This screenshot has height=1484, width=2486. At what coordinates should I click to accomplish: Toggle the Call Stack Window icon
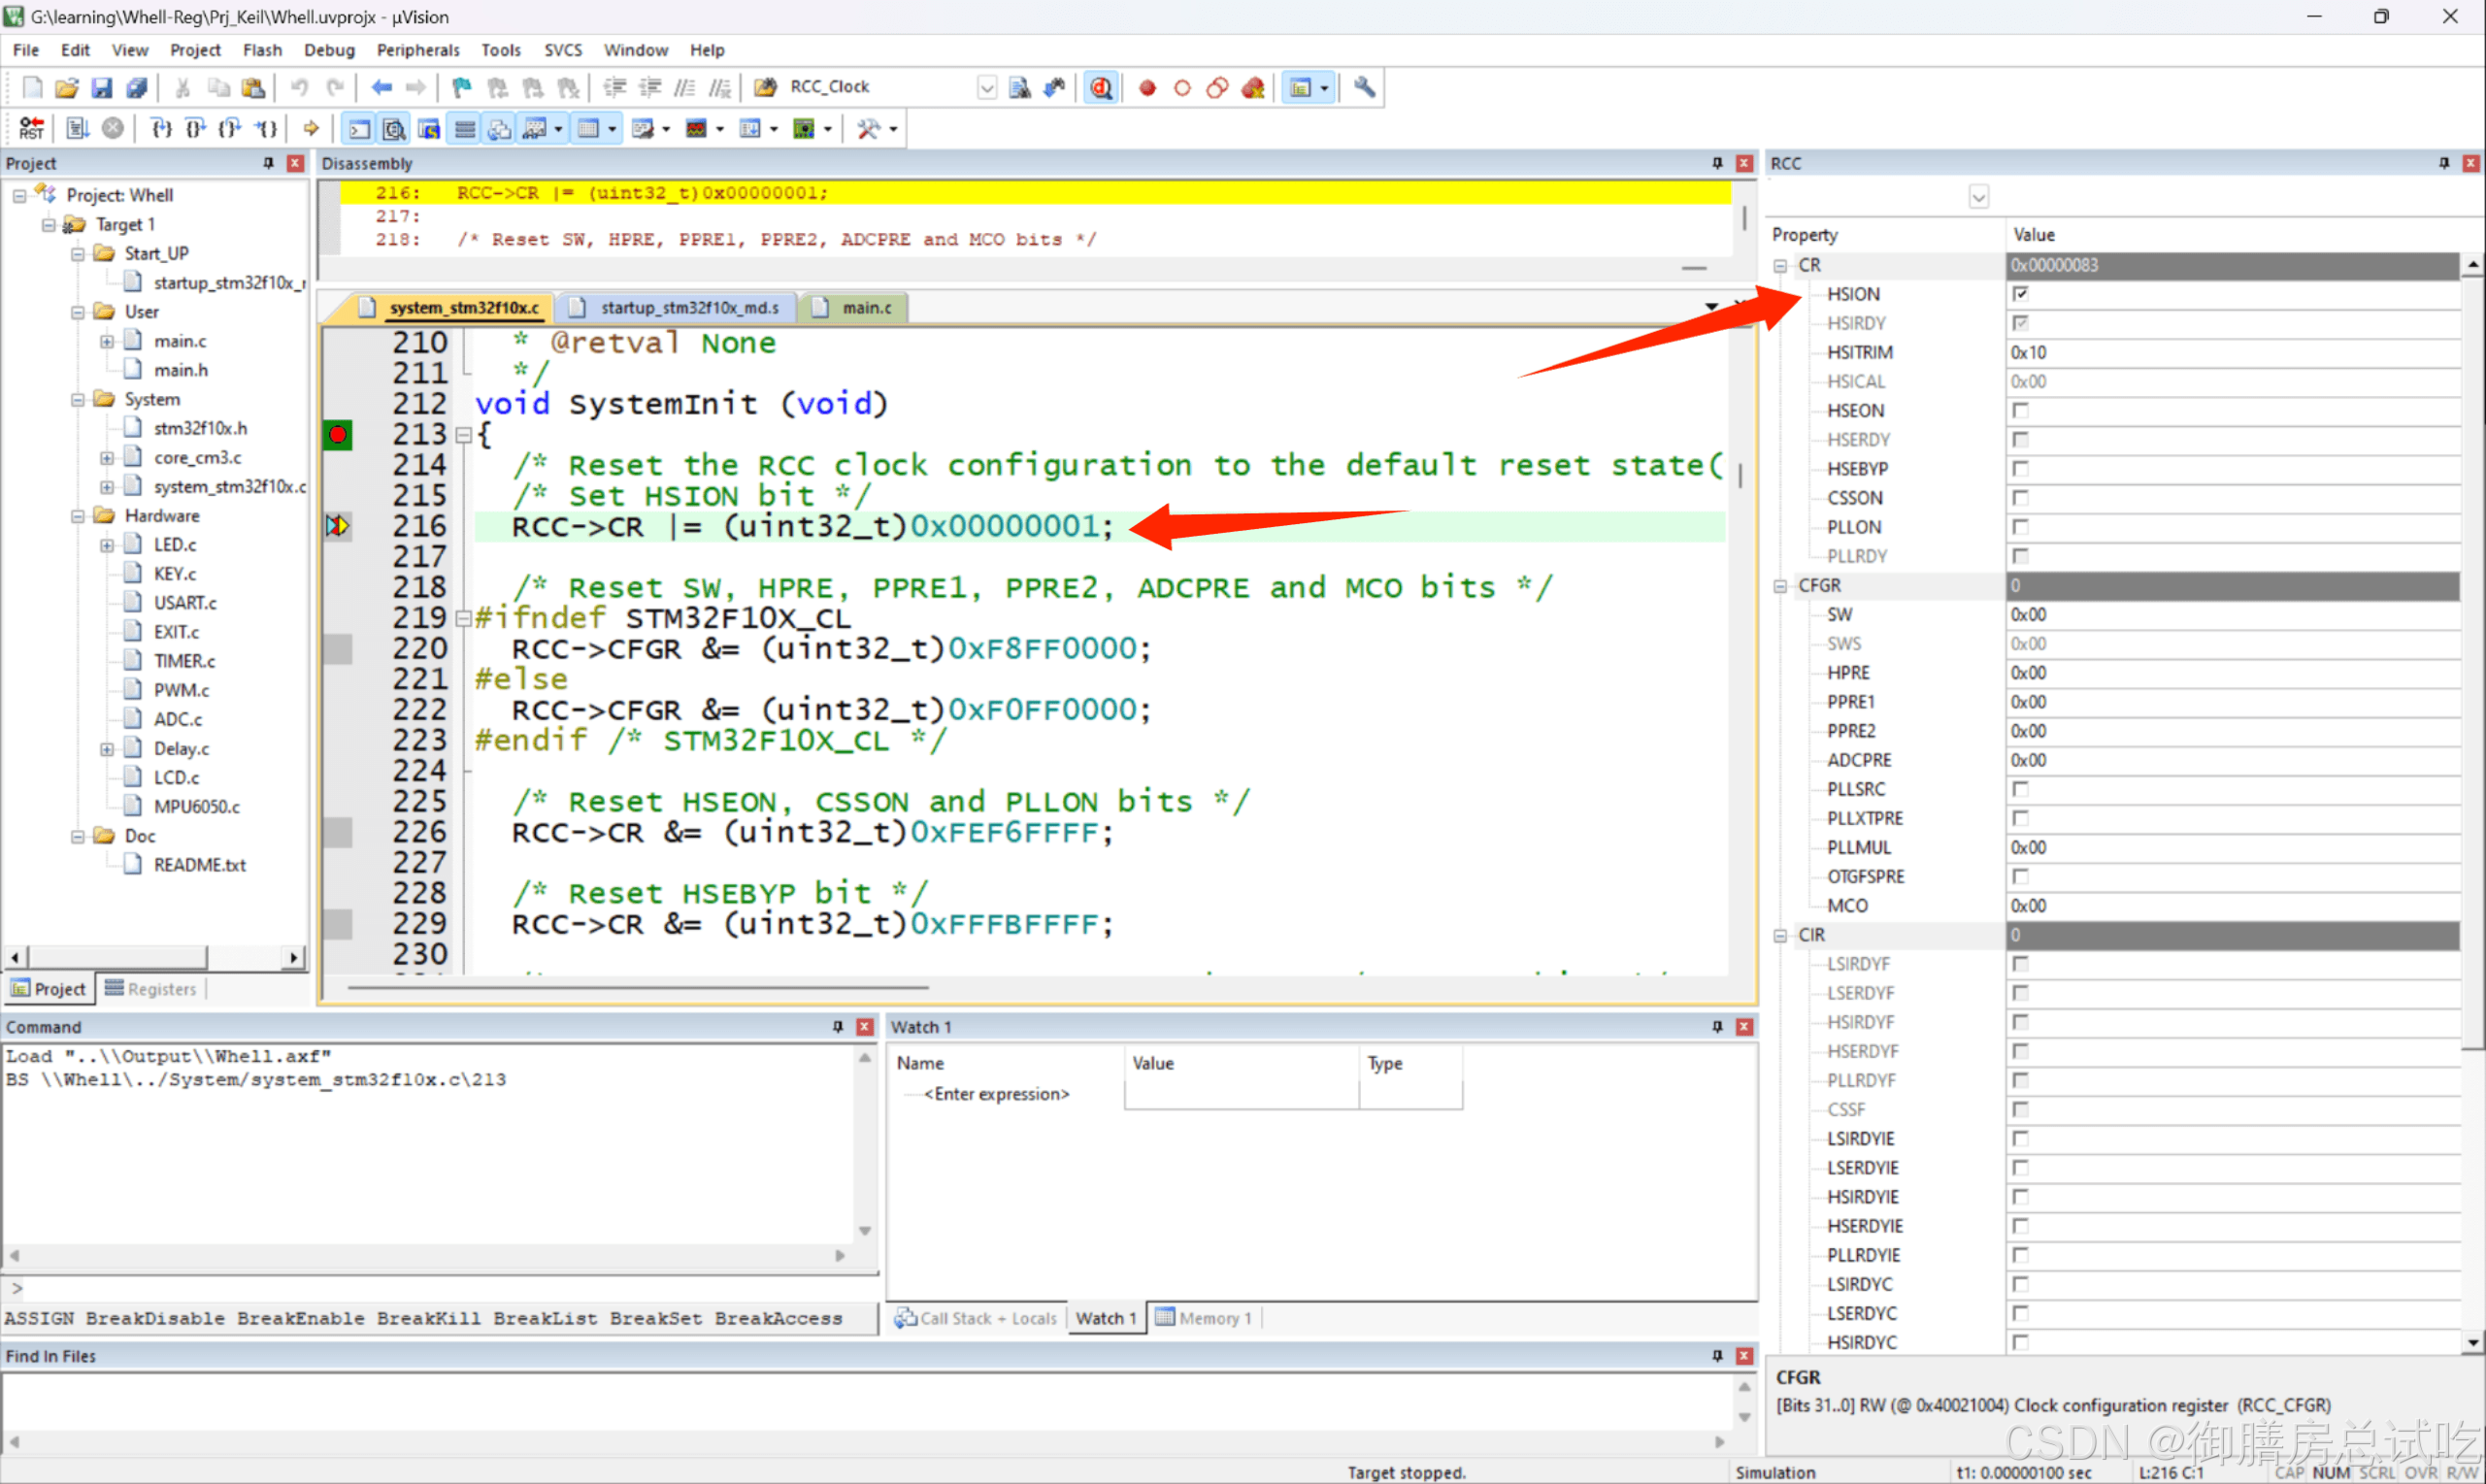click(499, 128)
